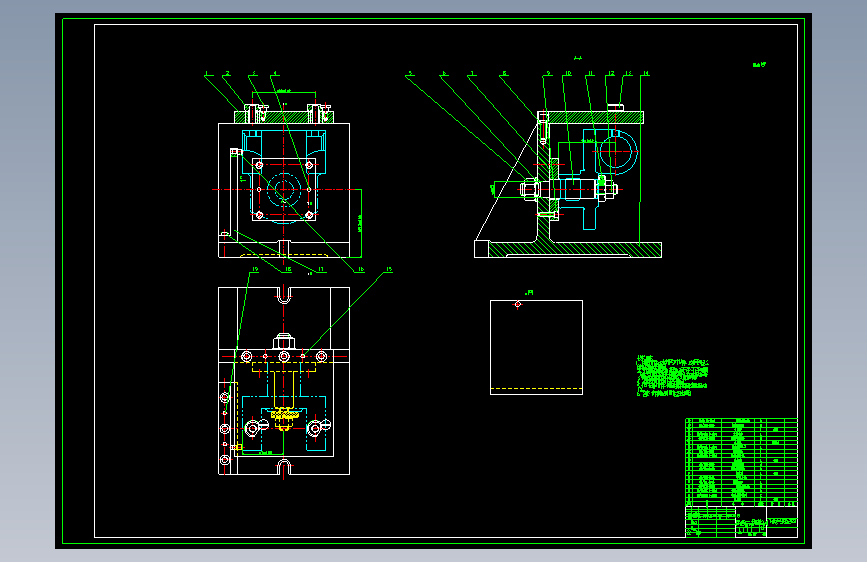Viewport: 867px width, 562px height.
Task: Click the hex nut in the plan view
Action: pos(284,341)
